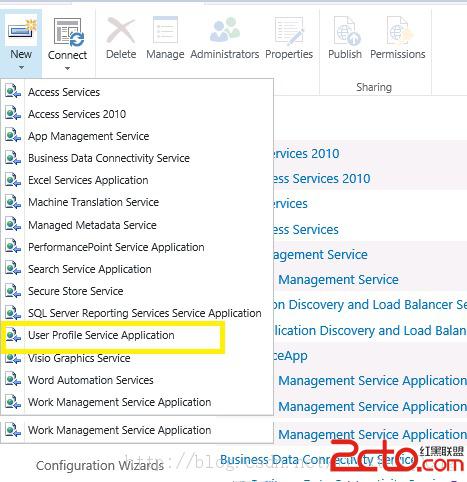Select Secure Store Service entry
The image size is (467, 482).
point(75,291)
